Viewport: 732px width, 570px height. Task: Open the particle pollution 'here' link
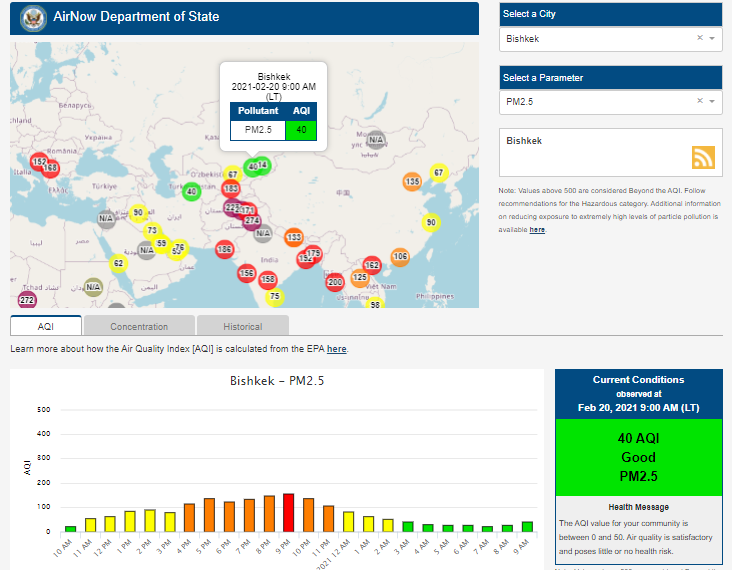pyautogui.click(x=537, y=230)
